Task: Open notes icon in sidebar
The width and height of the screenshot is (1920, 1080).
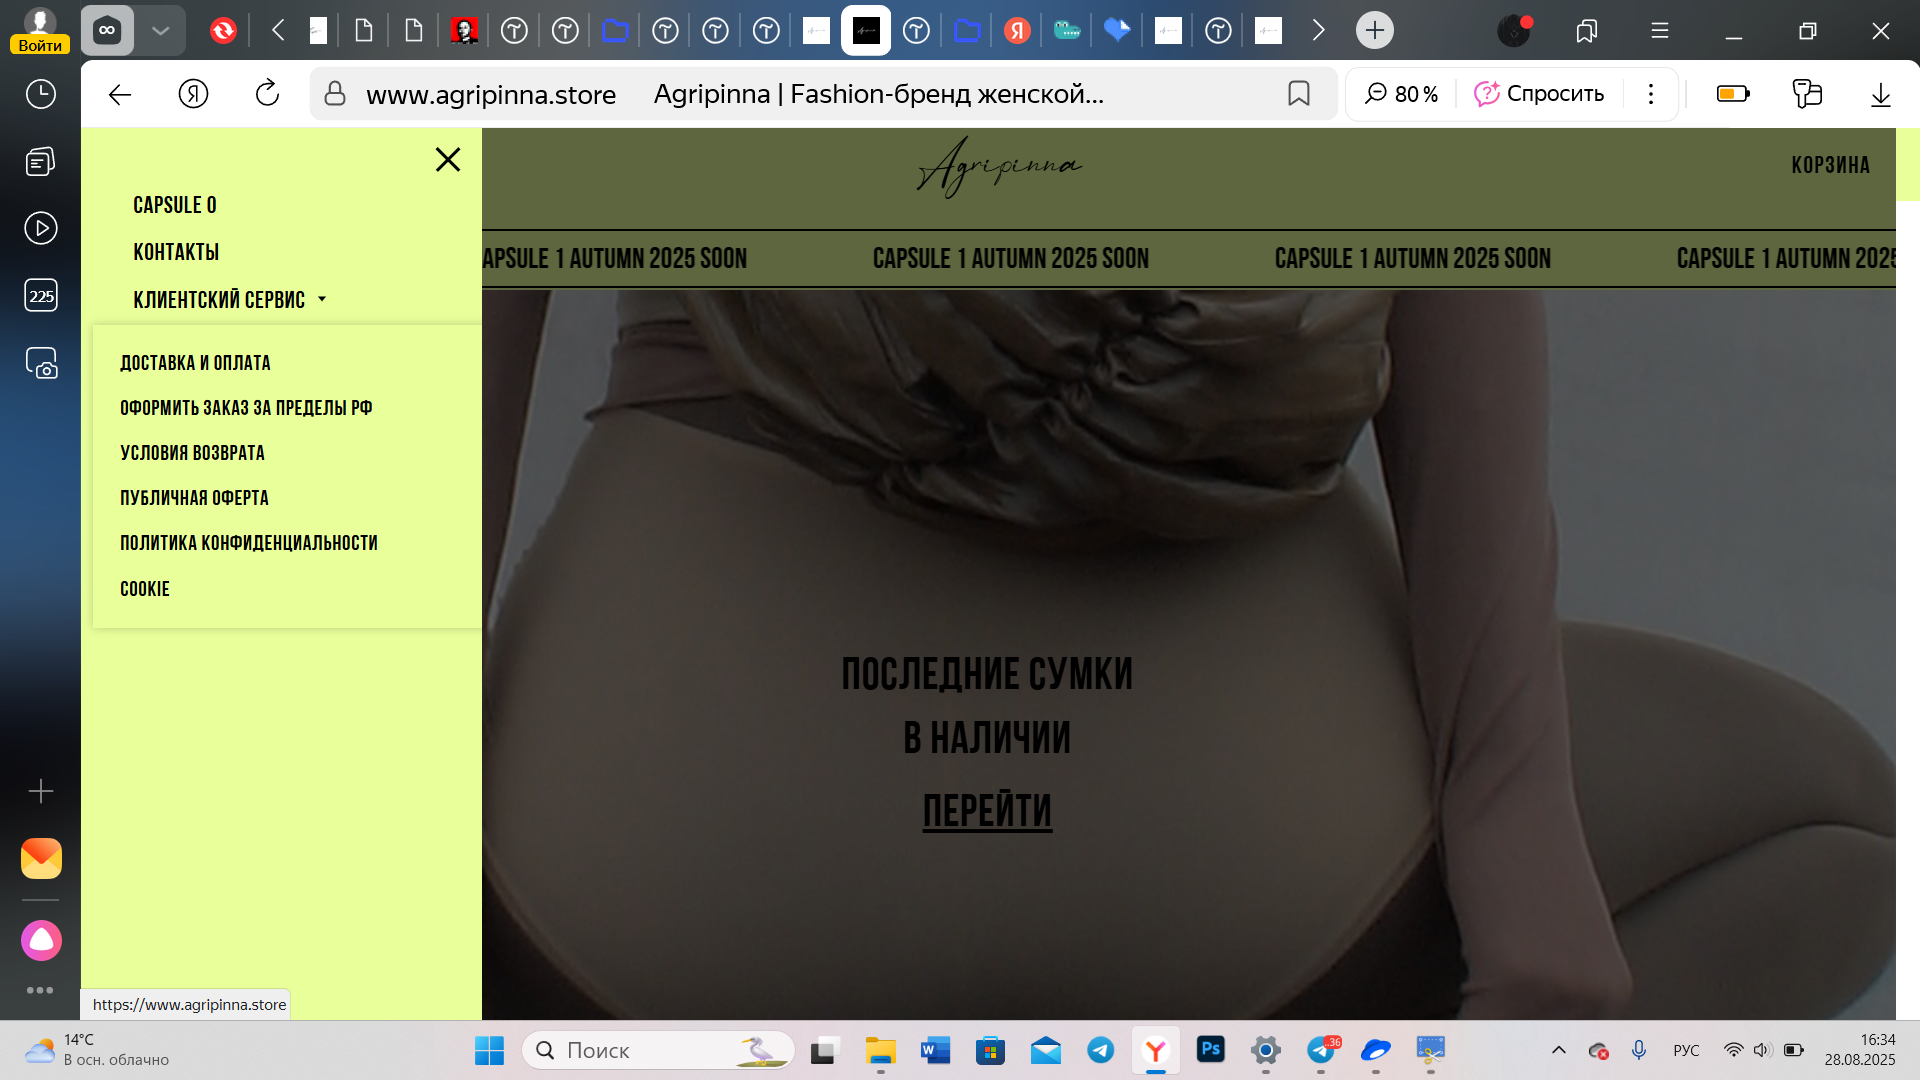Action: 41,162
